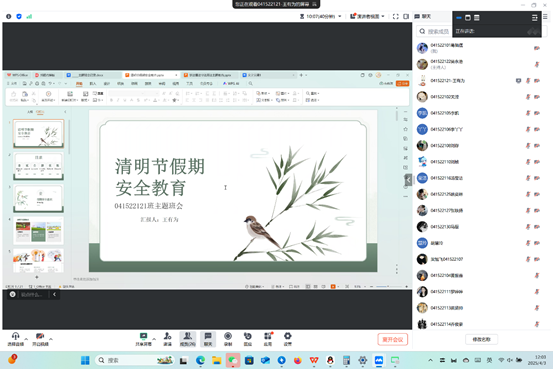Viewport: 553px width, 369px height.
Task: Open the invite button in the meeting toolbar
Action: [x=168, y=339]
